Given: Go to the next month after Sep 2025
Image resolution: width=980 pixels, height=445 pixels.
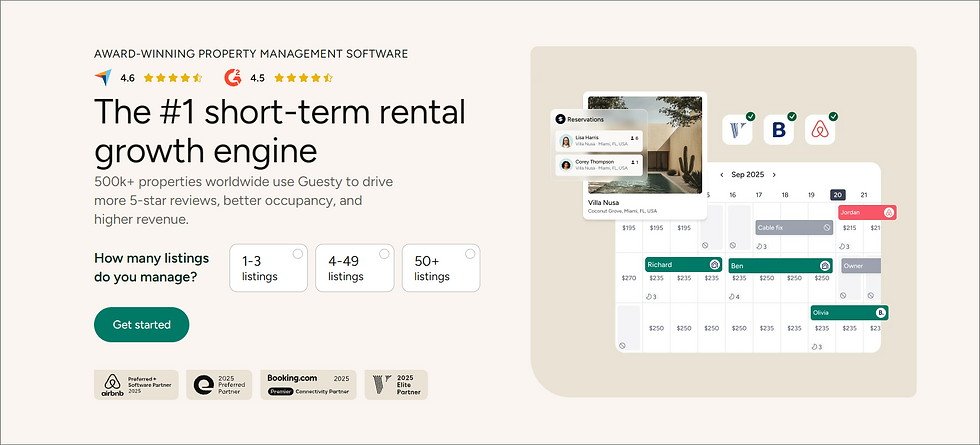Looking at the screenshot, I should point(774,175).
